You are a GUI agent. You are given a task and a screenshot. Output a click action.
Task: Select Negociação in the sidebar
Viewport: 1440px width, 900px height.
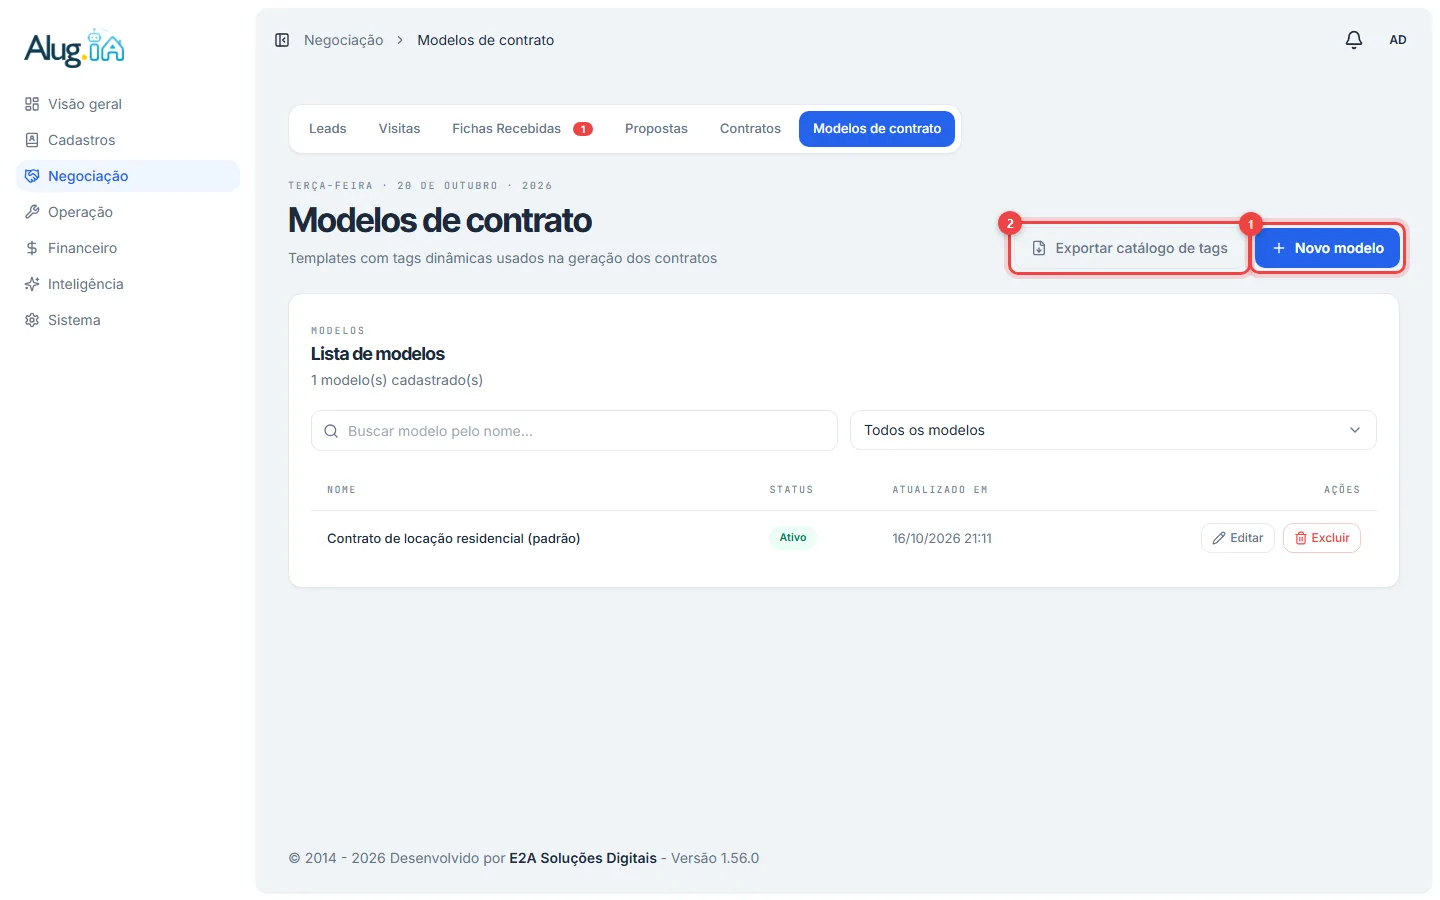pyautogui.click(x=128, y=176)
